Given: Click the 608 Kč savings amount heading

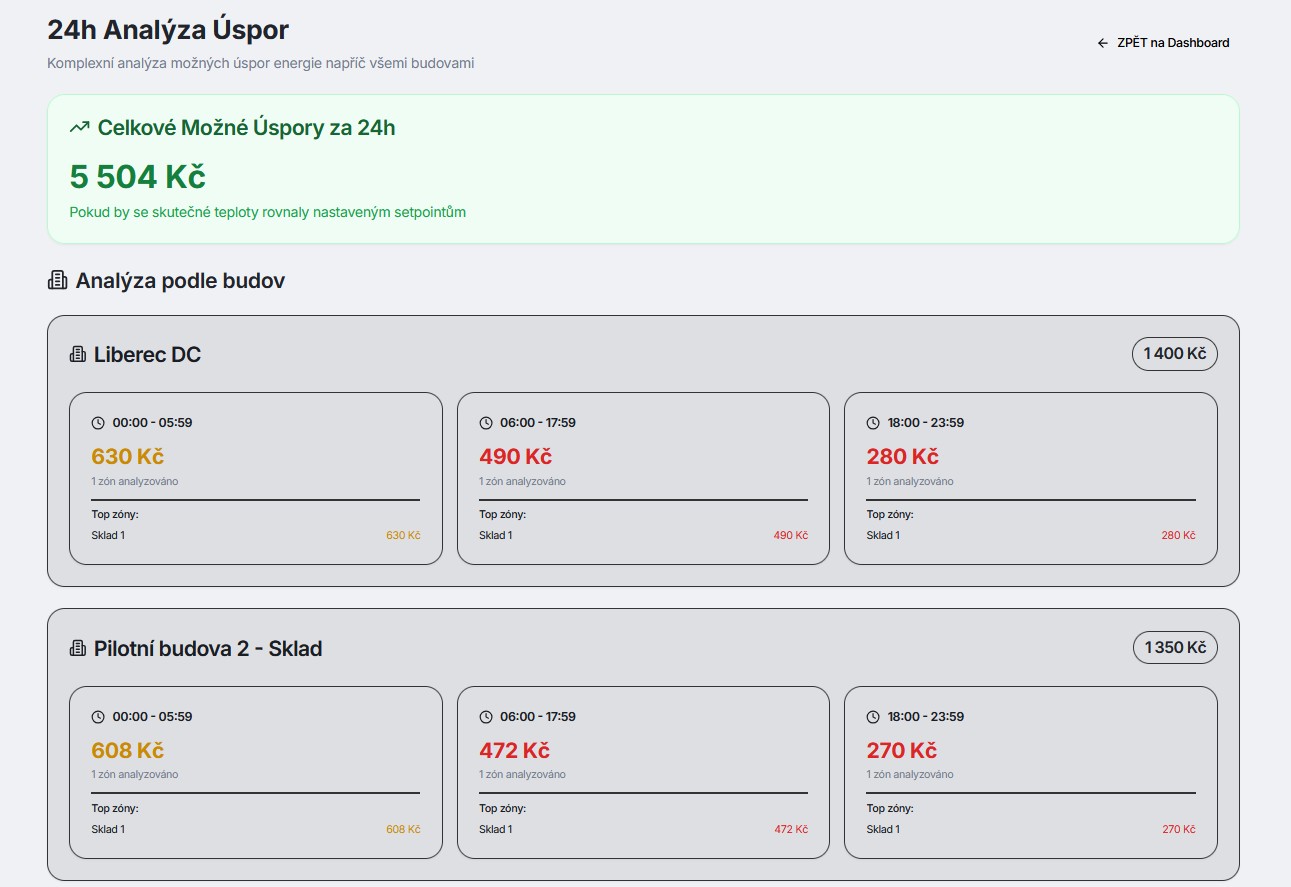Looking at the screenshot, I should [127, 751].
